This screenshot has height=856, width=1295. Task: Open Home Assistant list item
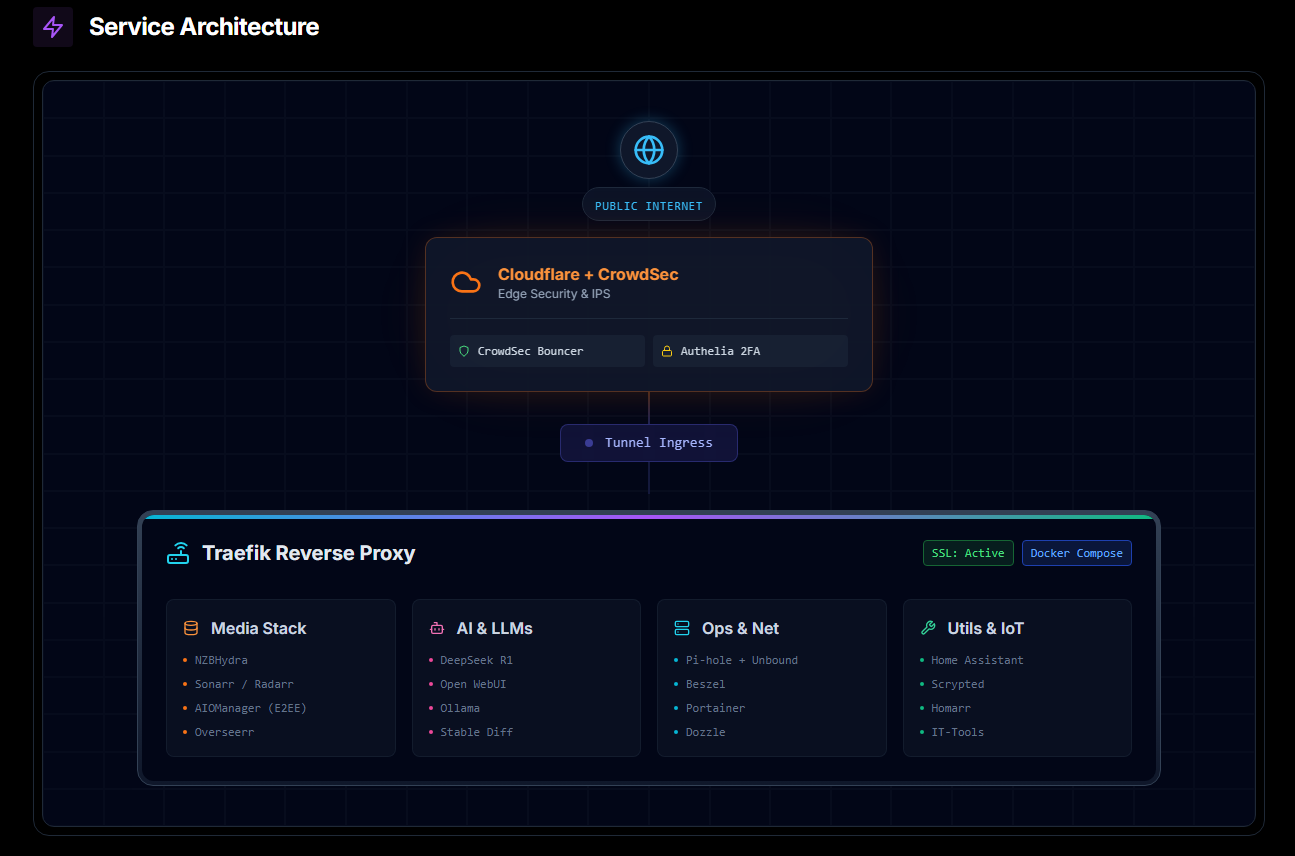point(977,660)
